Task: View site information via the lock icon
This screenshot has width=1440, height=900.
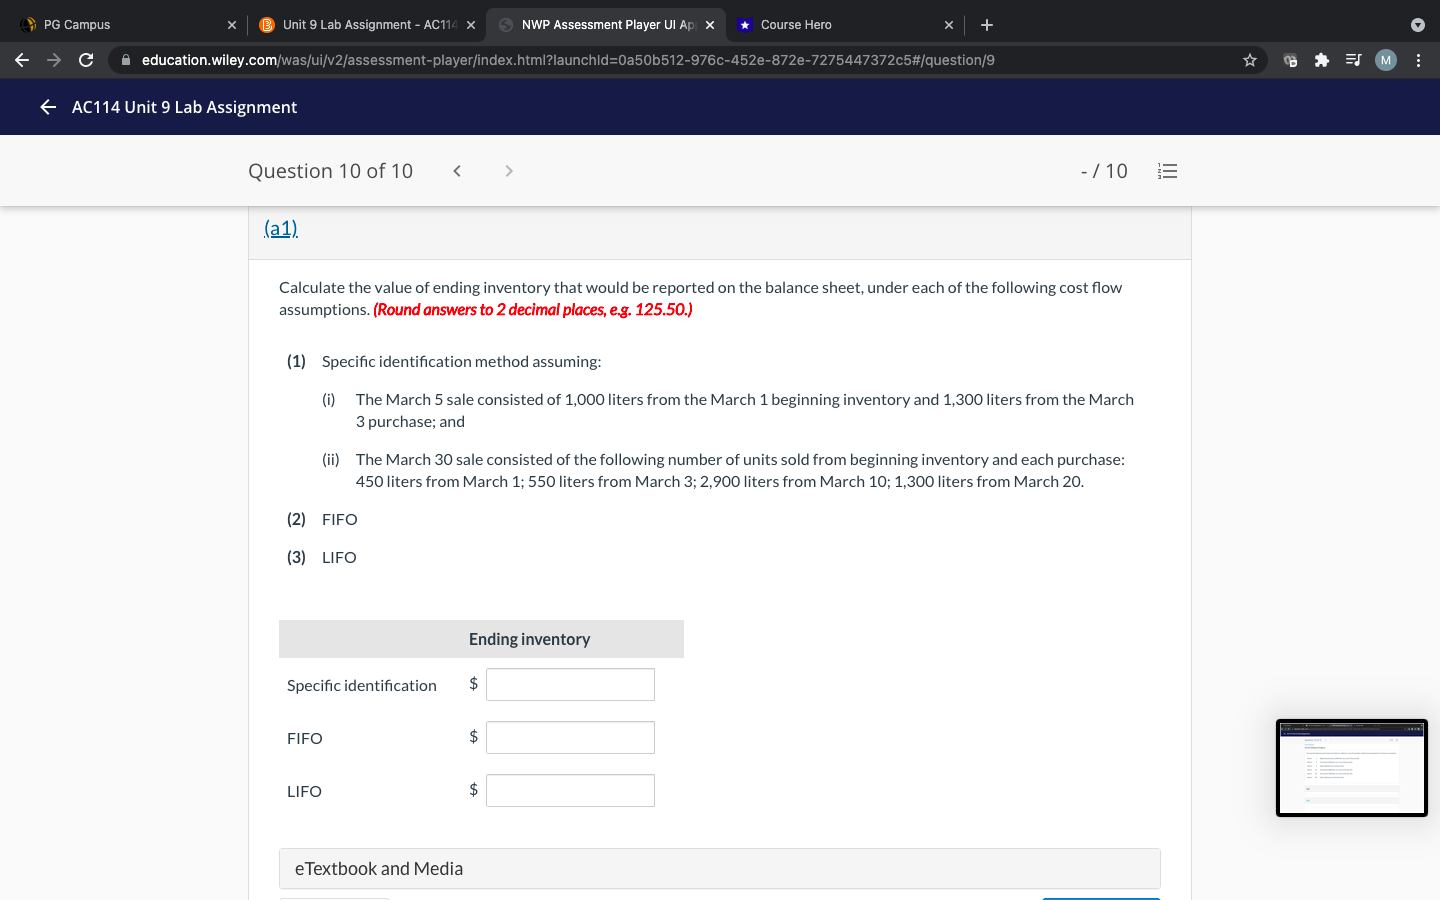Action: pyautogui.click(x=126, y=60)
